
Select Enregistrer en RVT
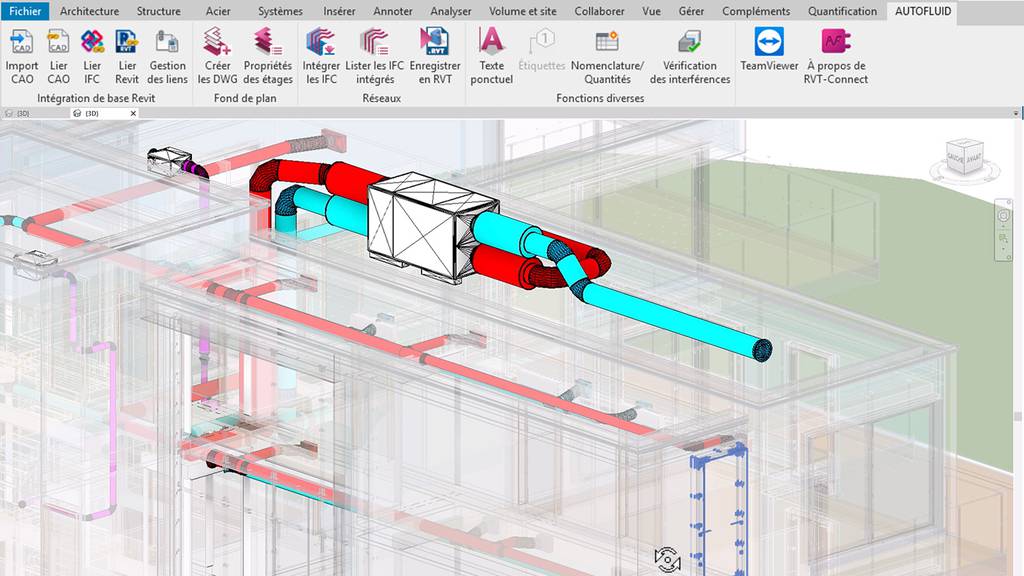[435, 43]
